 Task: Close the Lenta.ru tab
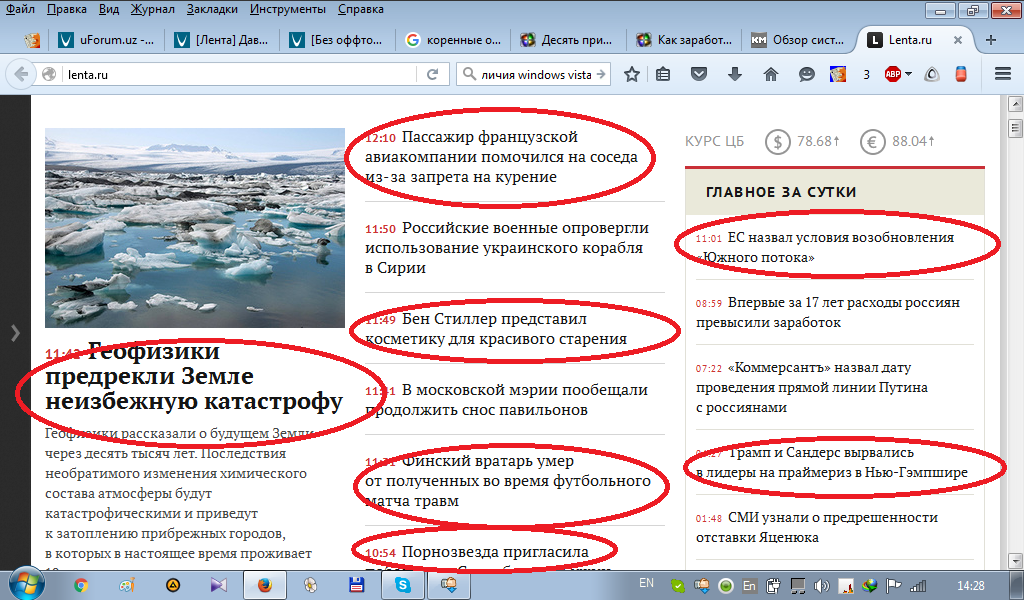point(957,40)
